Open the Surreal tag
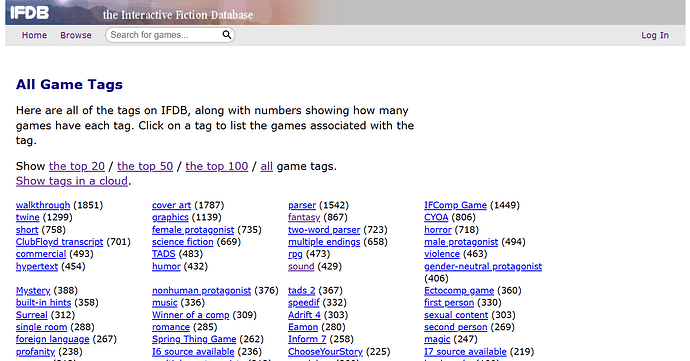This screenshot has height=361, width=690. pos(32,315)
